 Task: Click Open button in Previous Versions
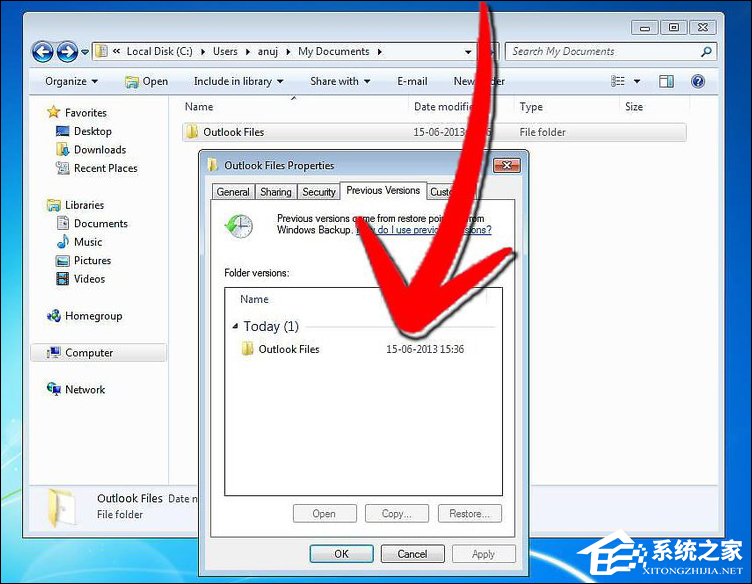324,514
